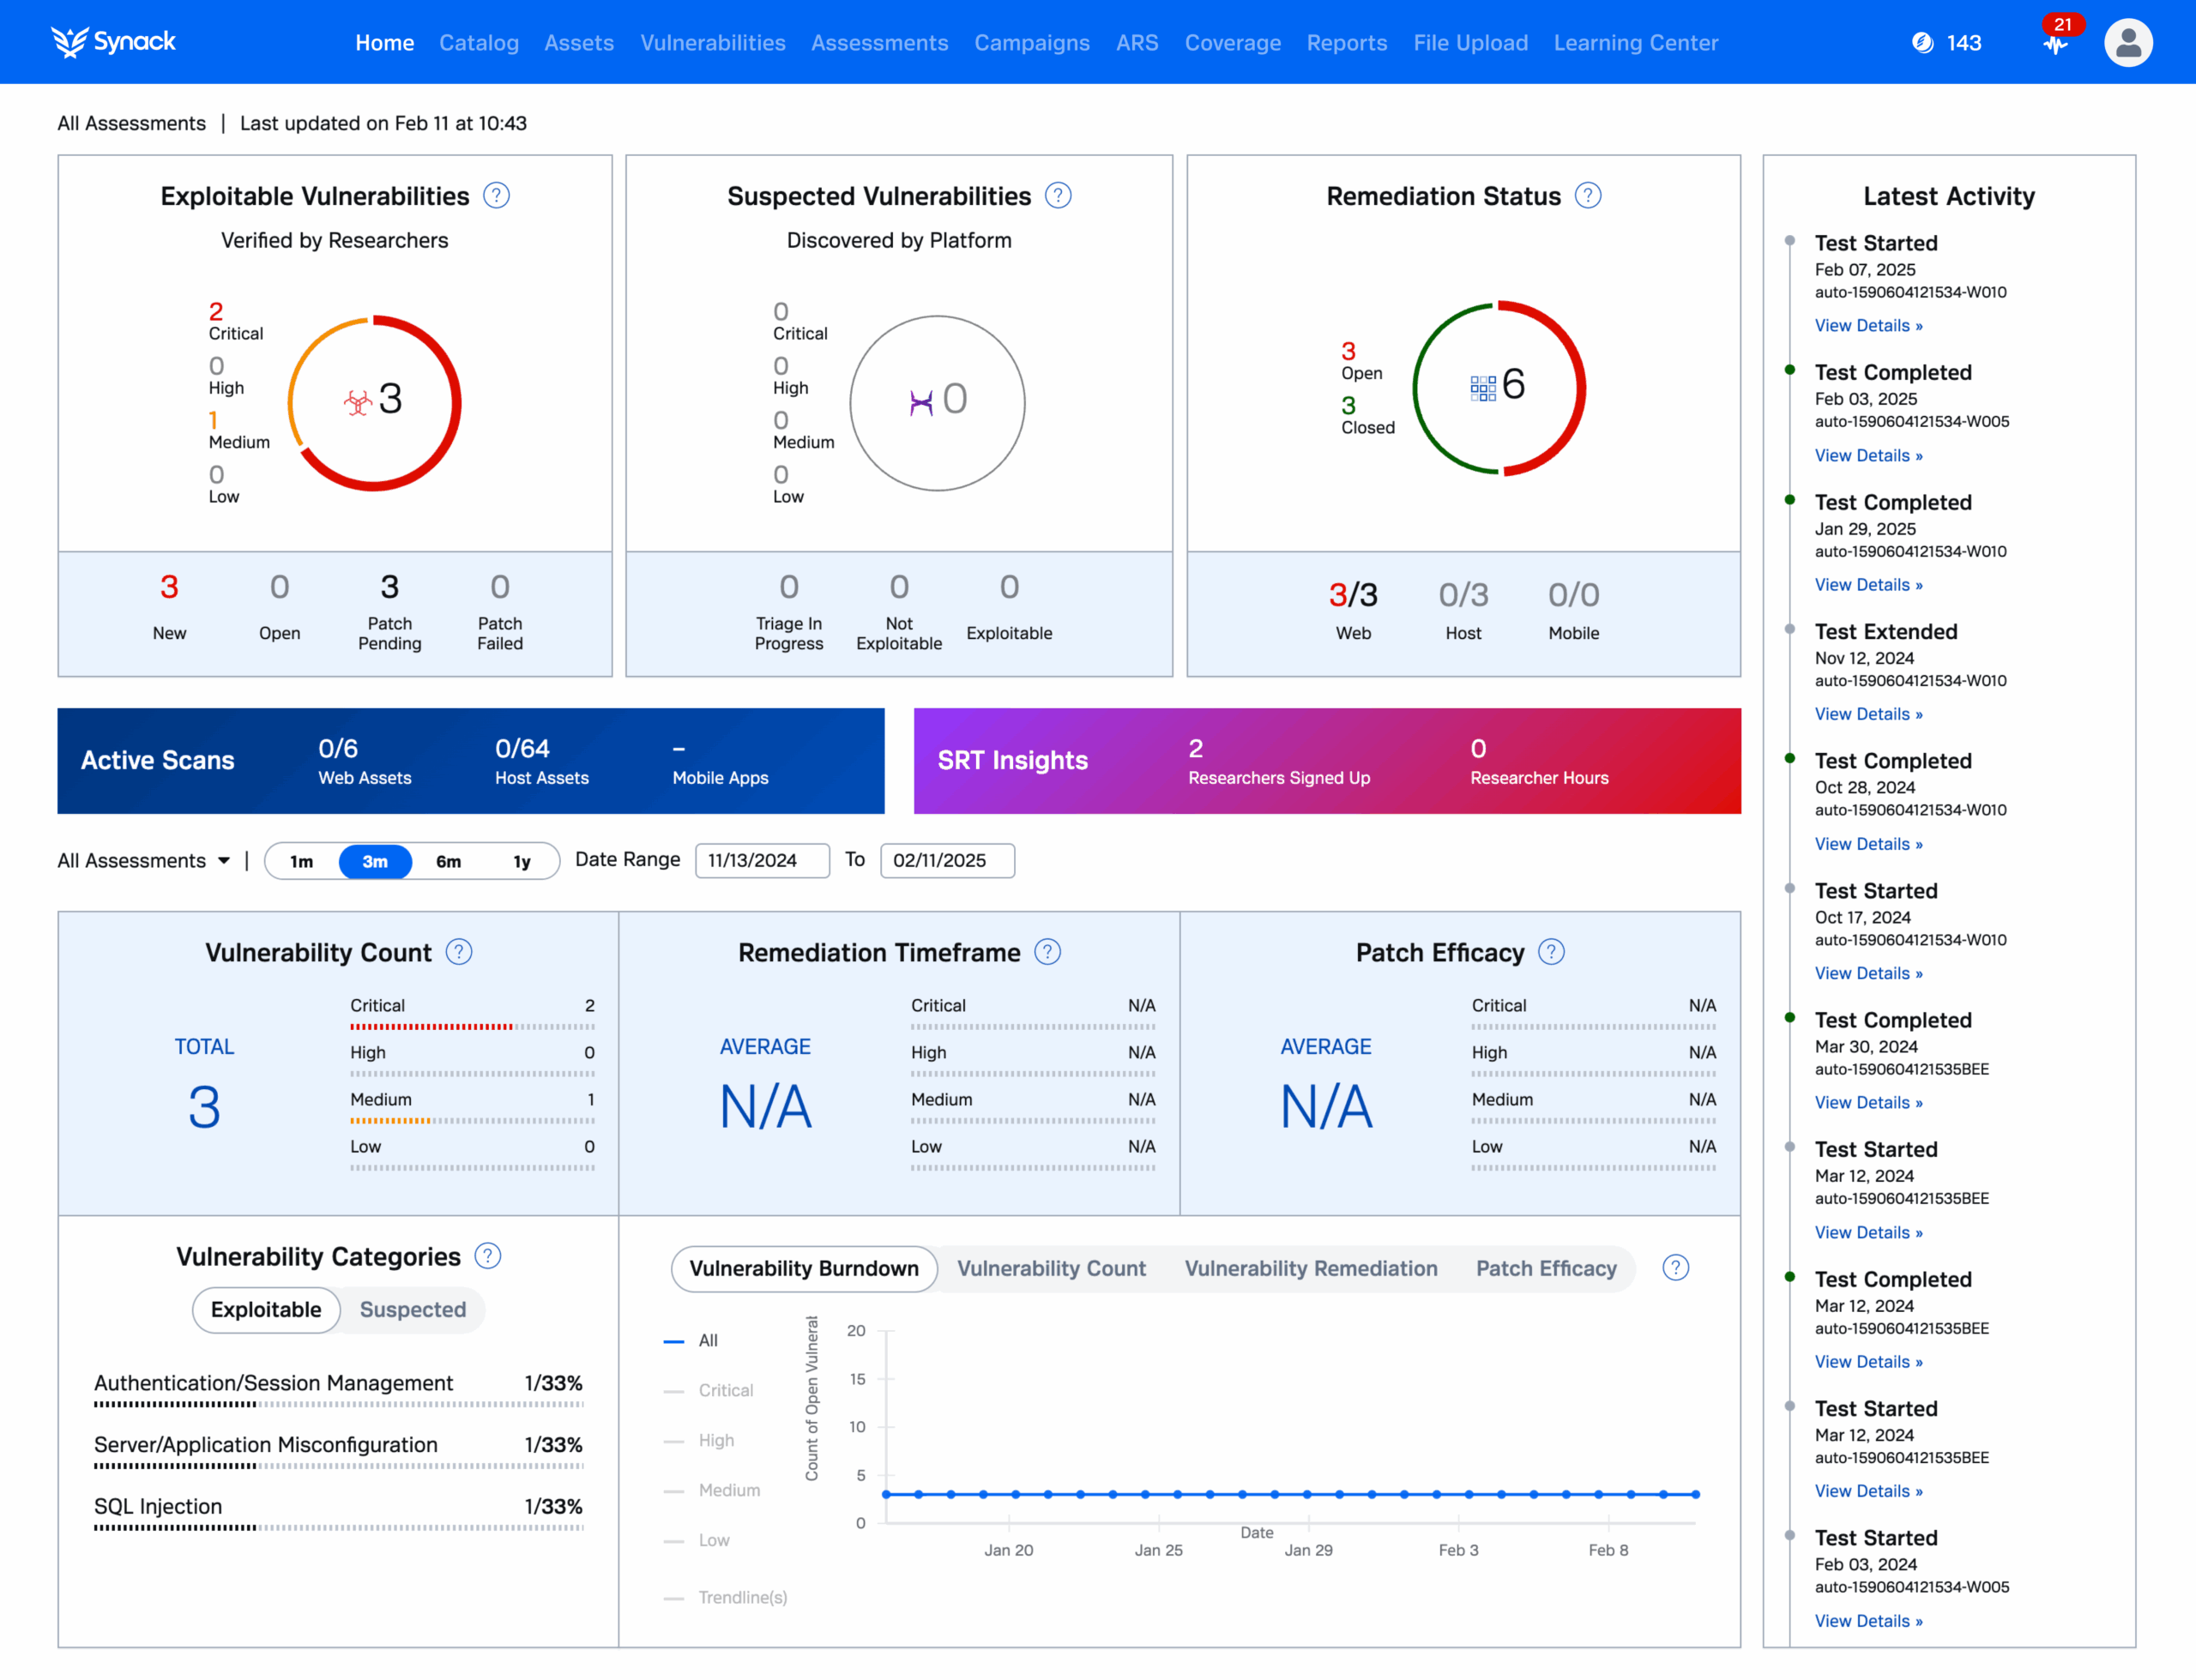Click the chart help icon beside tabs

(x=1675, y=1268)
